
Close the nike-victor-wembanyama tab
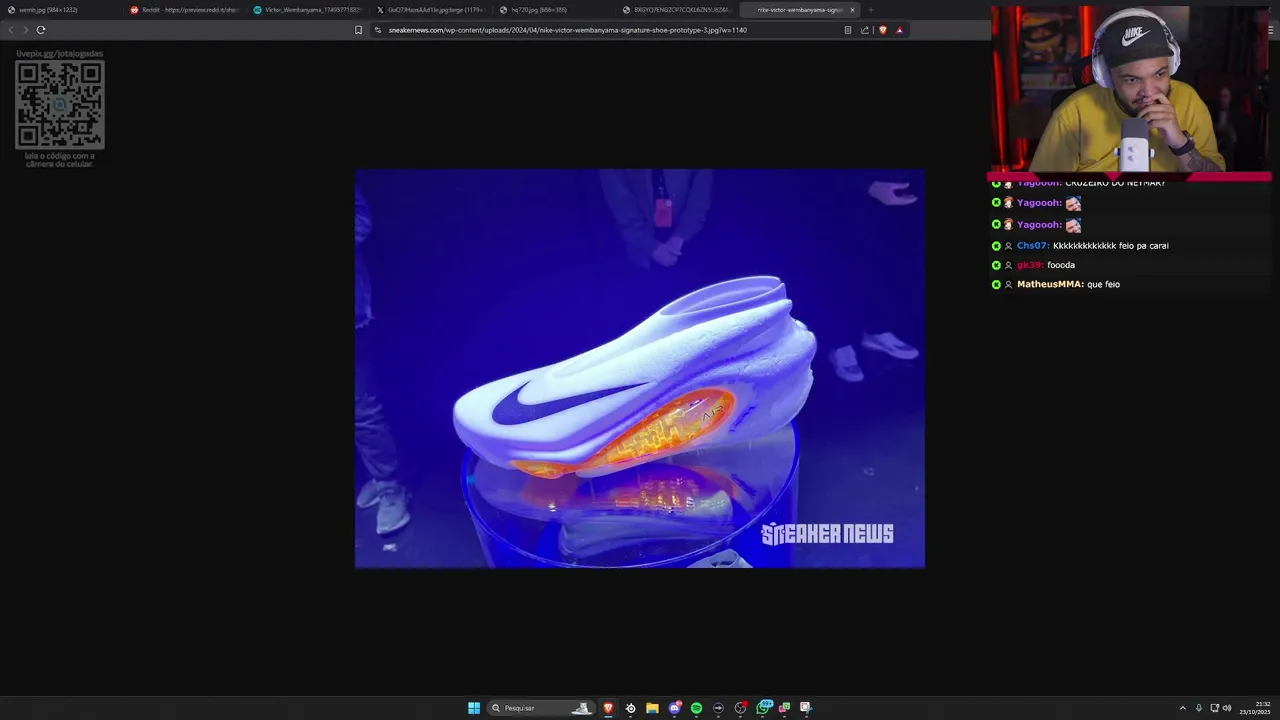(852, 10)
